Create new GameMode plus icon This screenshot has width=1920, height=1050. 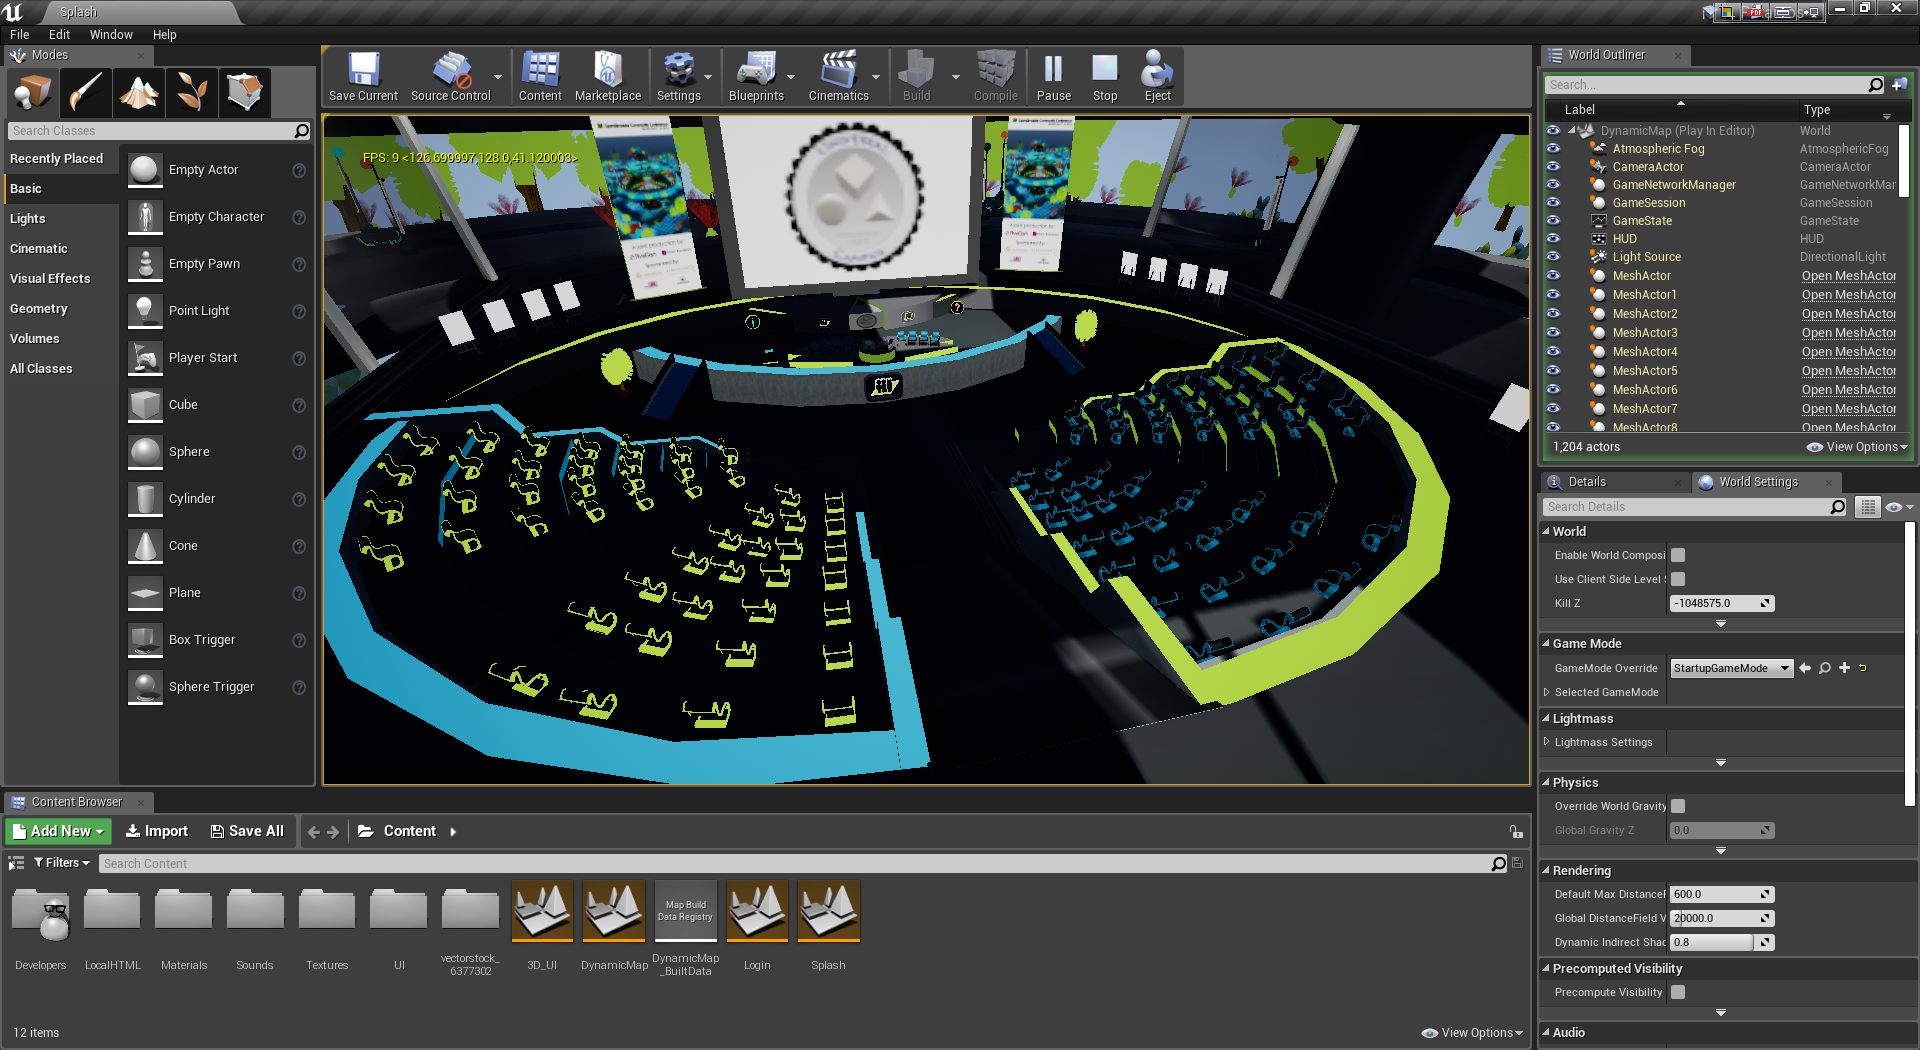tap(1844, 668)
